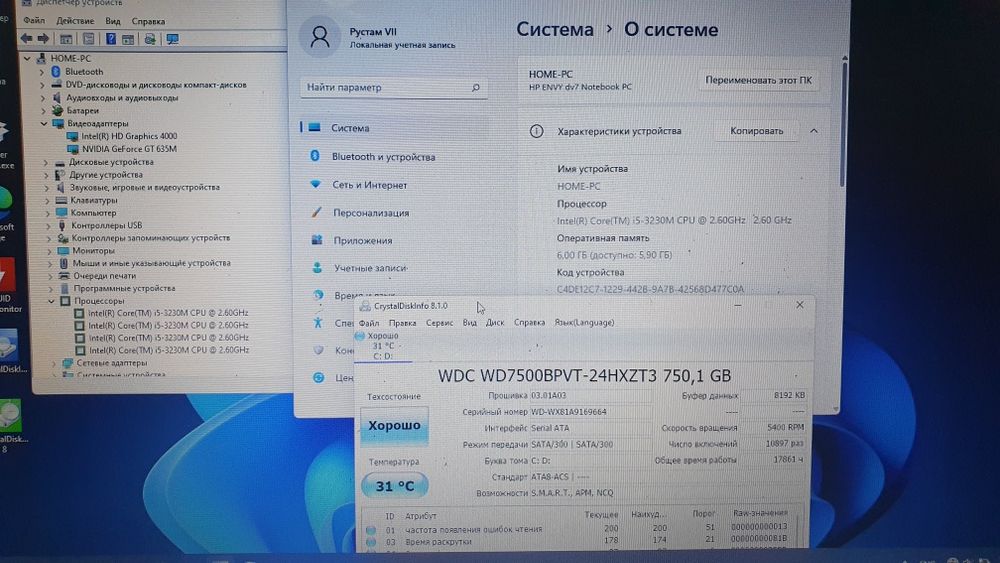Click the HOME-PC computer icon at tree root
1000x563 pixels.
[41, 58]
